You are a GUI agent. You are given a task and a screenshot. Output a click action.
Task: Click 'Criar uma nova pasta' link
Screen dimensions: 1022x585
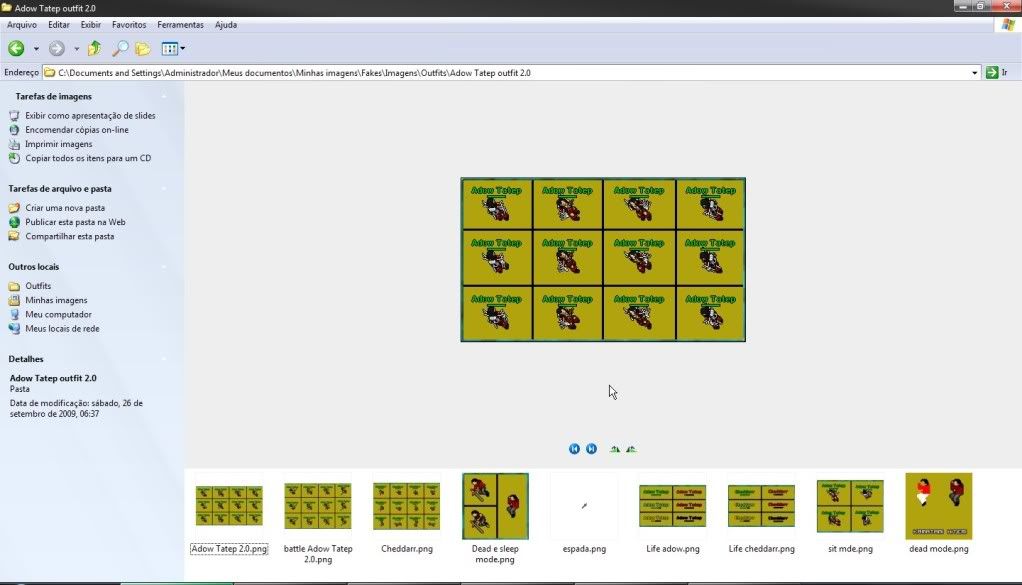point(65,208)
